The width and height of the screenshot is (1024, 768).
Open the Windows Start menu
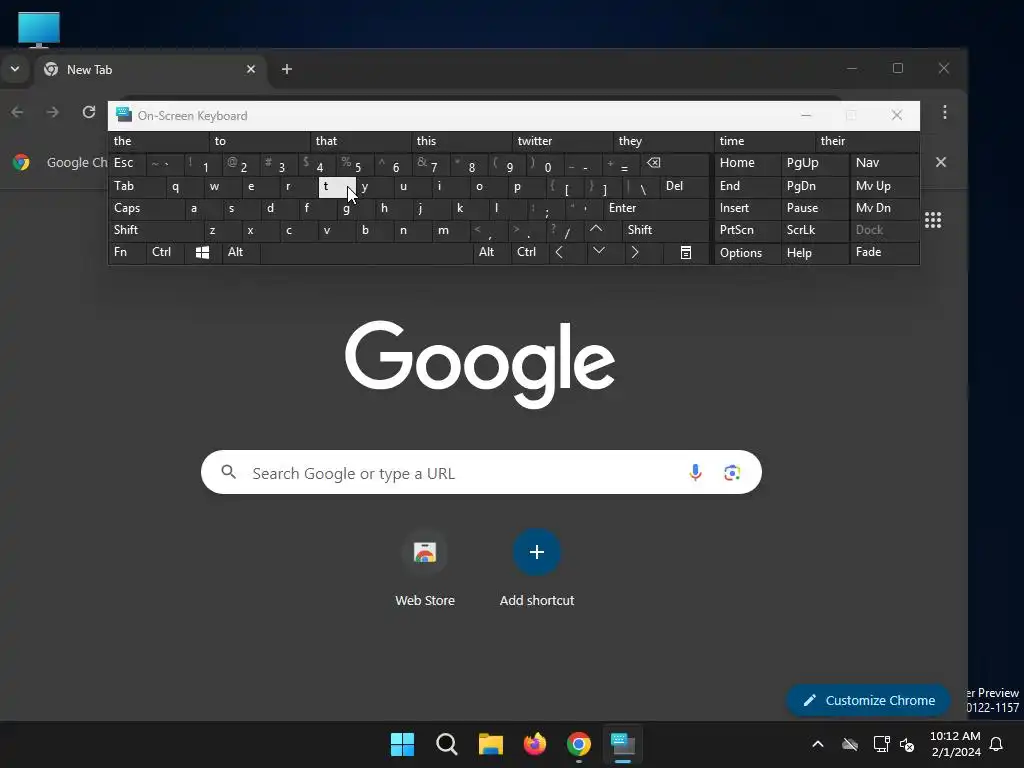tap(402, 744)
